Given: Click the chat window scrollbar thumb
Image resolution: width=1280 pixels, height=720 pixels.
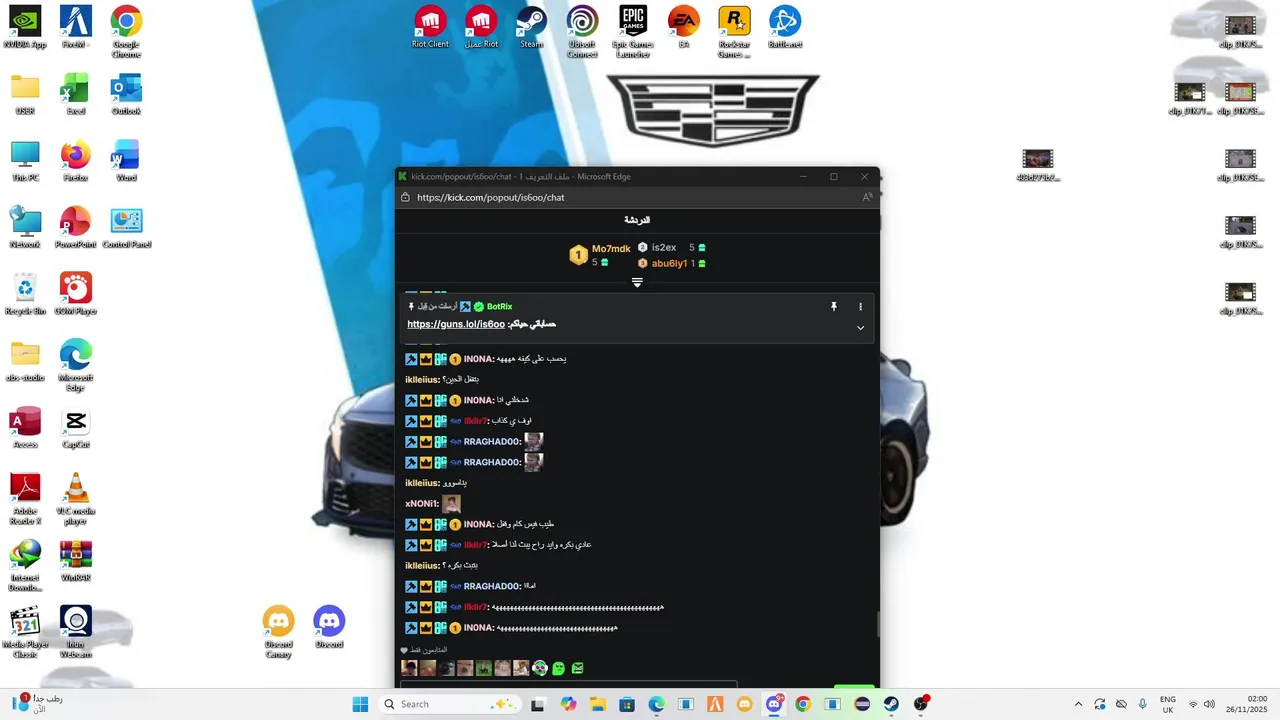Looking at the screenshot, I should (x=877, y=625).
